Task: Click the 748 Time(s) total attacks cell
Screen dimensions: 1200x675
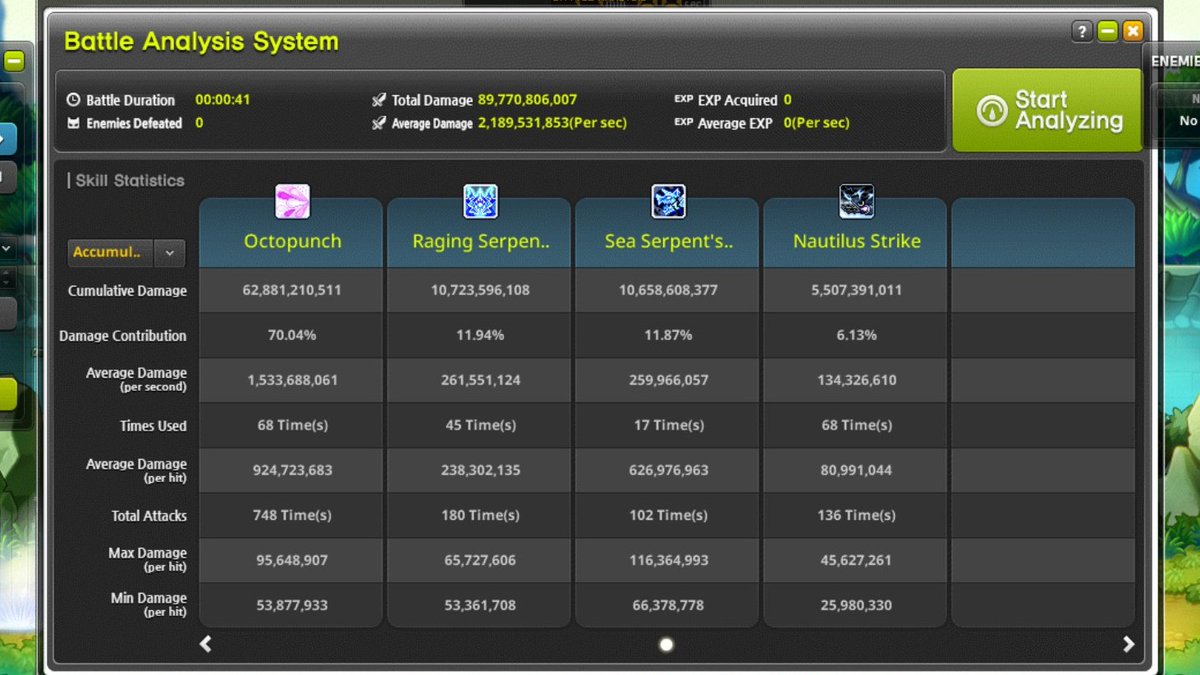Action: point(291,515)
